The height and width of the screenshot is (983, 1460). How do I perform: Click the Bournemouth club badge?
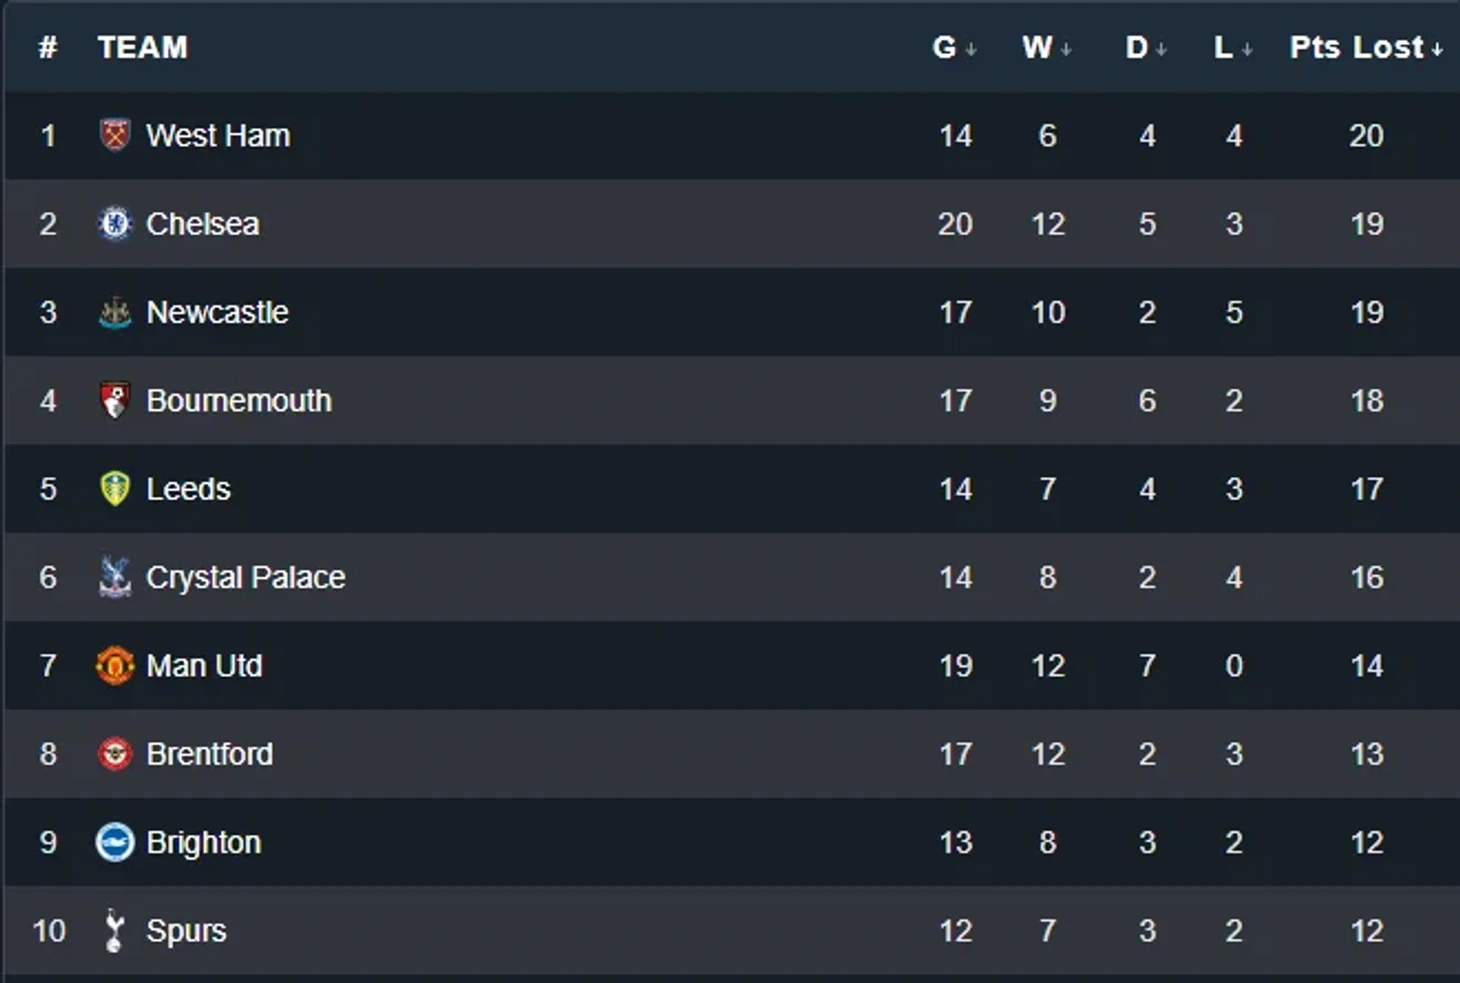[115, 400]
